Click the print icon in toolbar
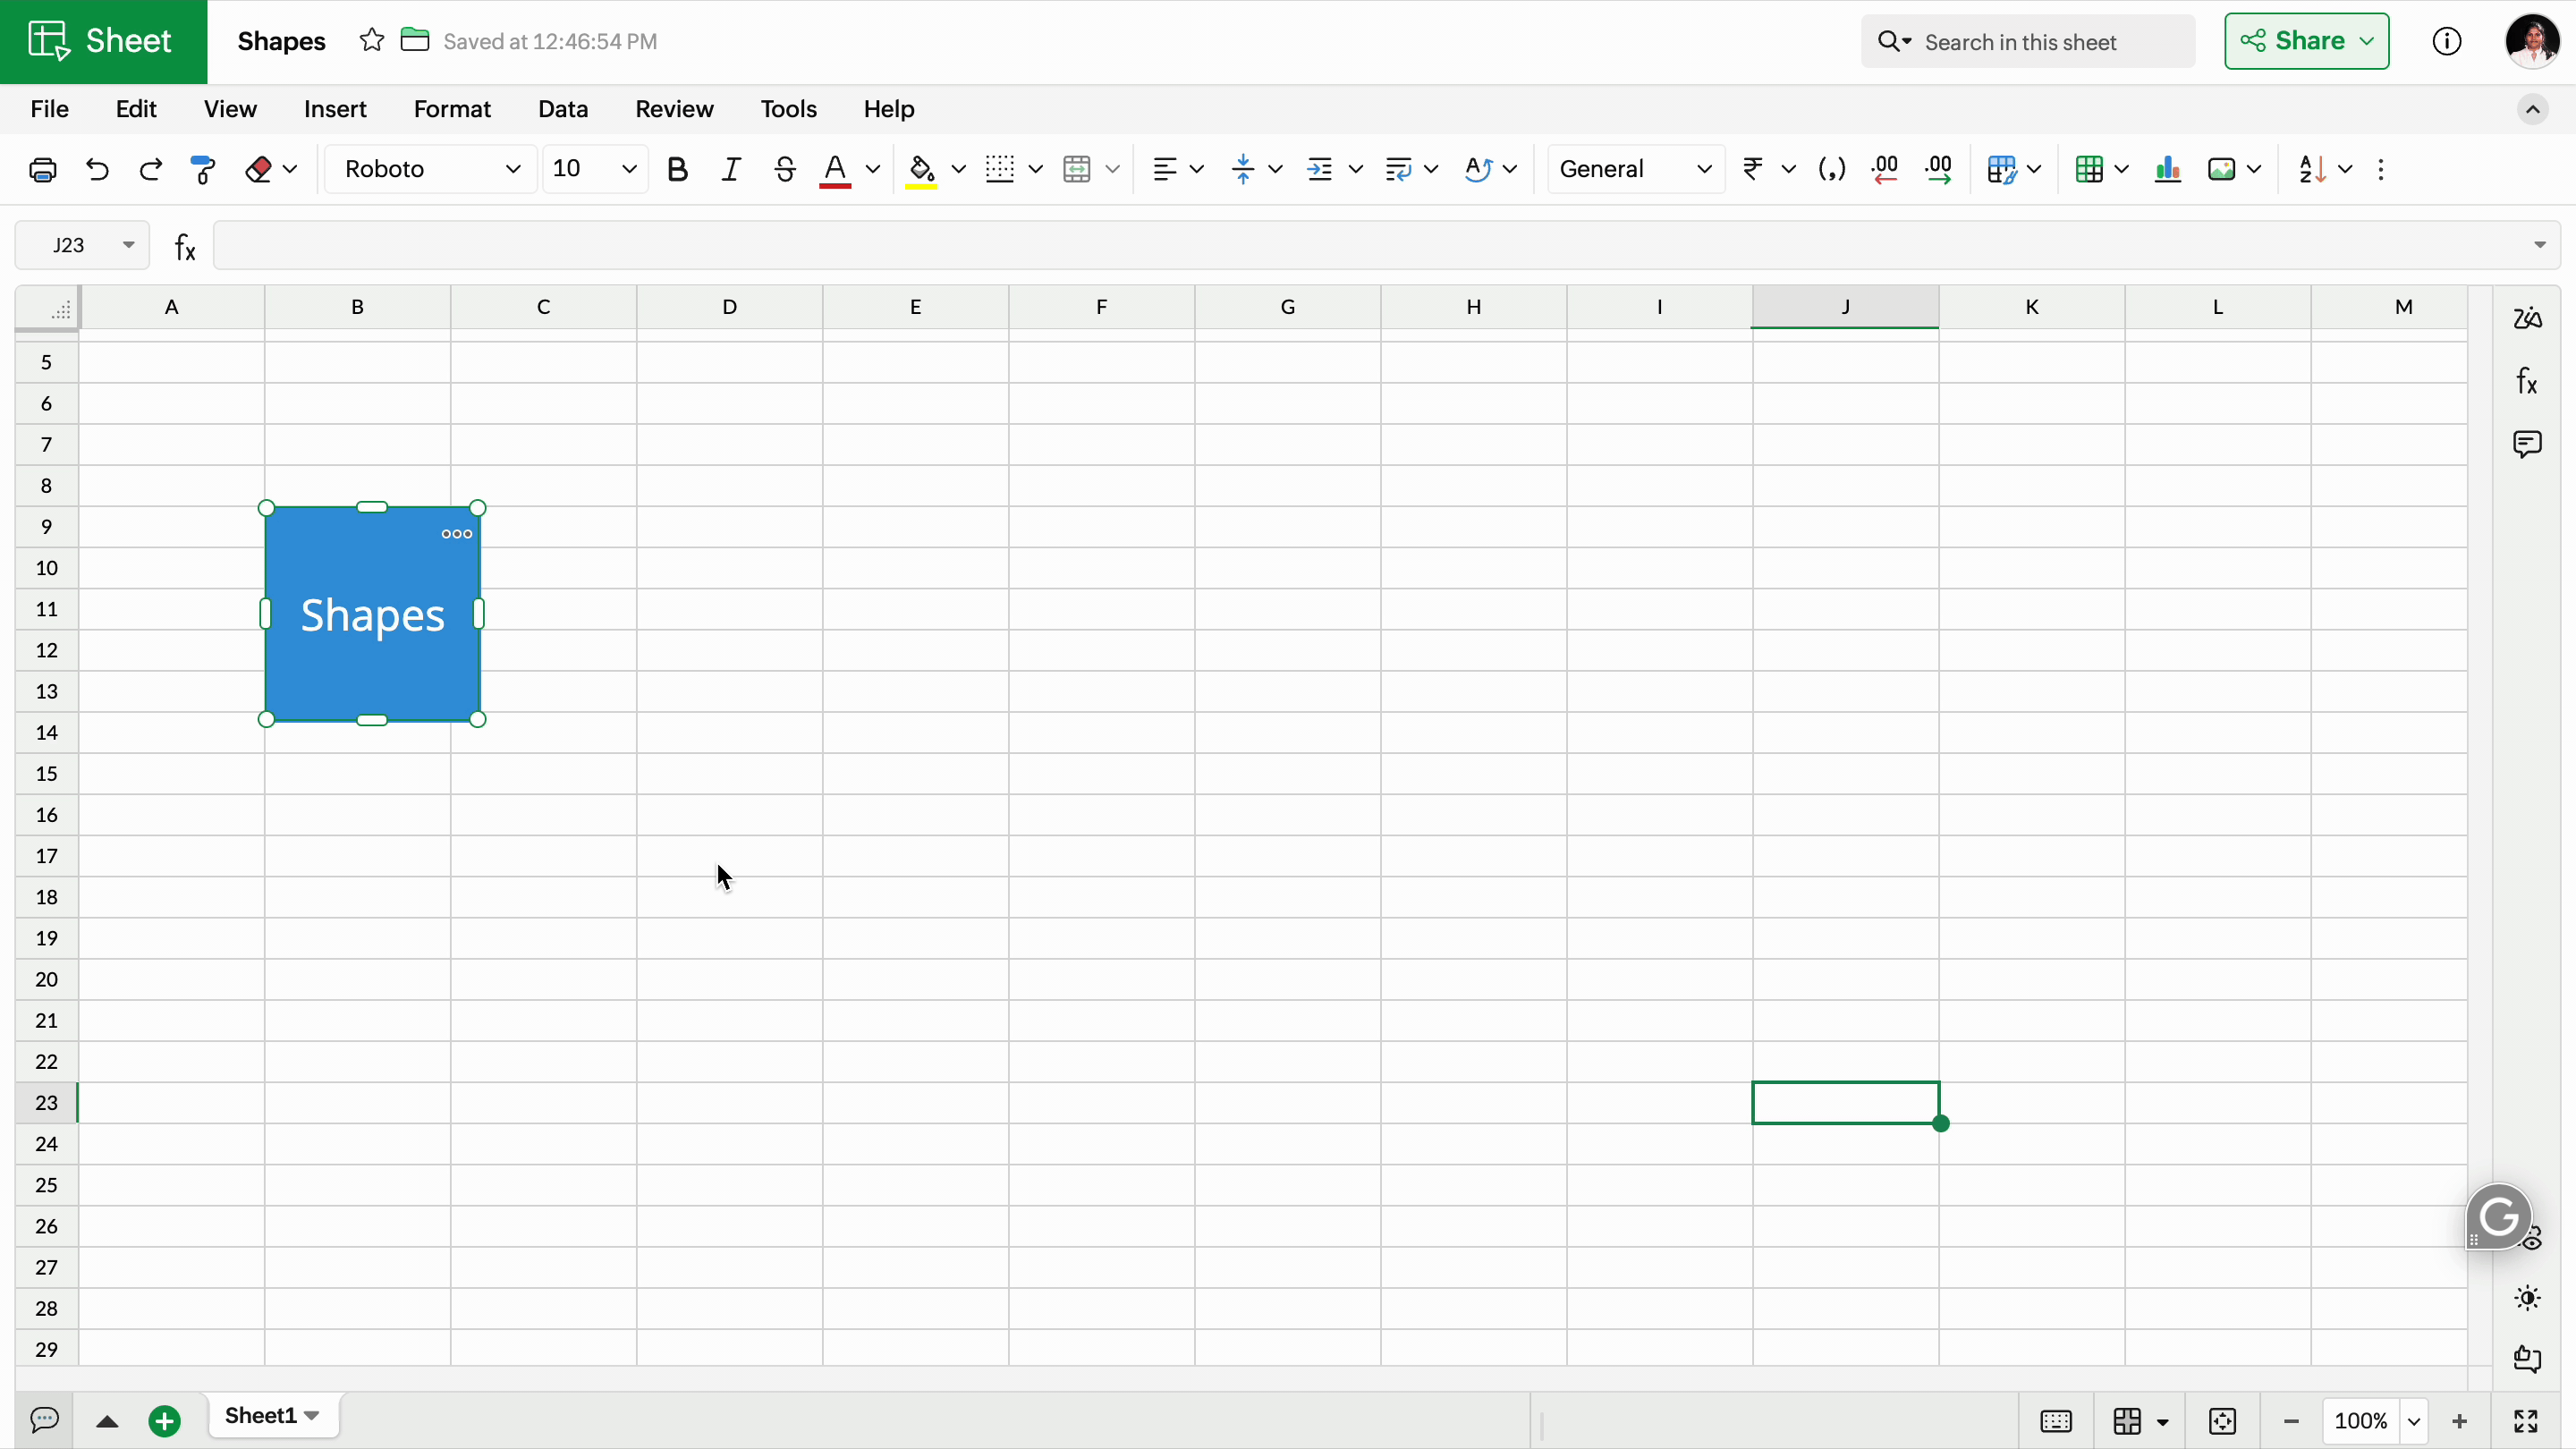2576x1449 pixels. 42,169
